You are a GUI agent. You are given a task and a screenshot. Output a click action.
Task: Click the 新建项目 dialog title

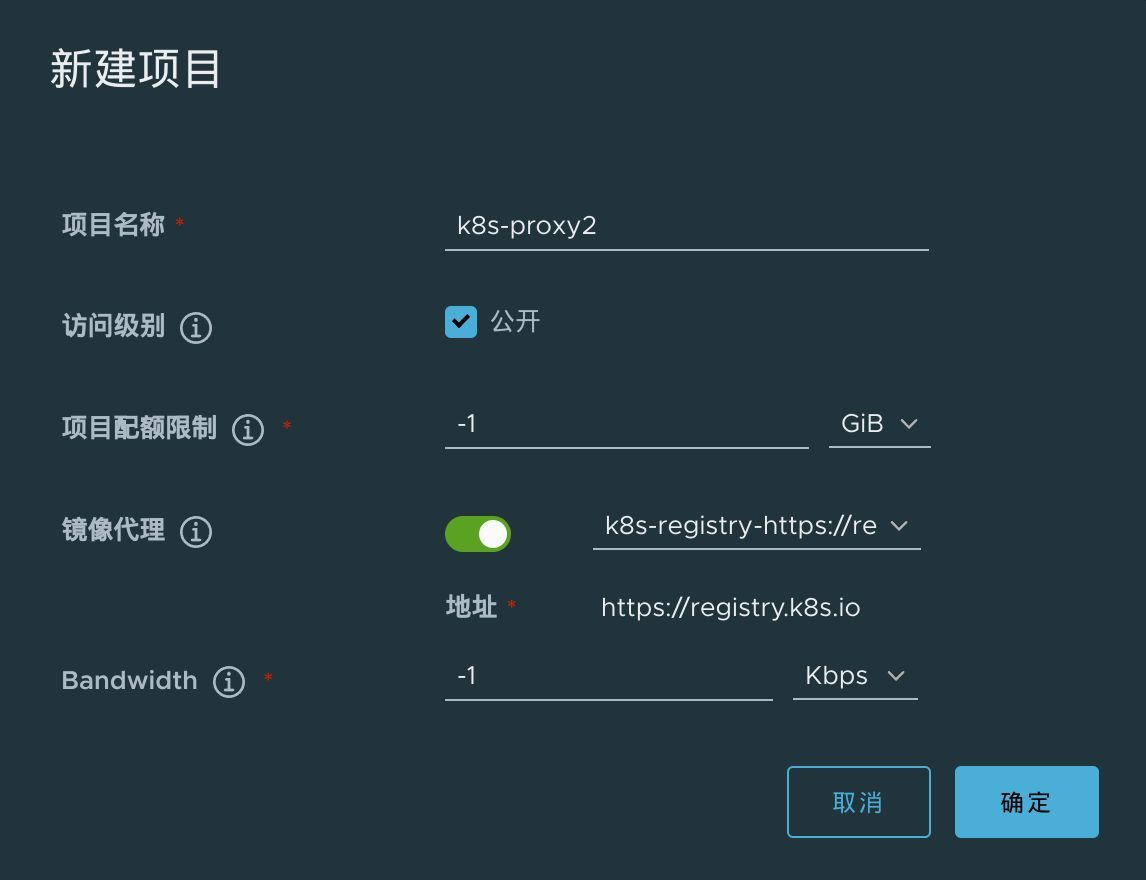click(x=136, y=71)
